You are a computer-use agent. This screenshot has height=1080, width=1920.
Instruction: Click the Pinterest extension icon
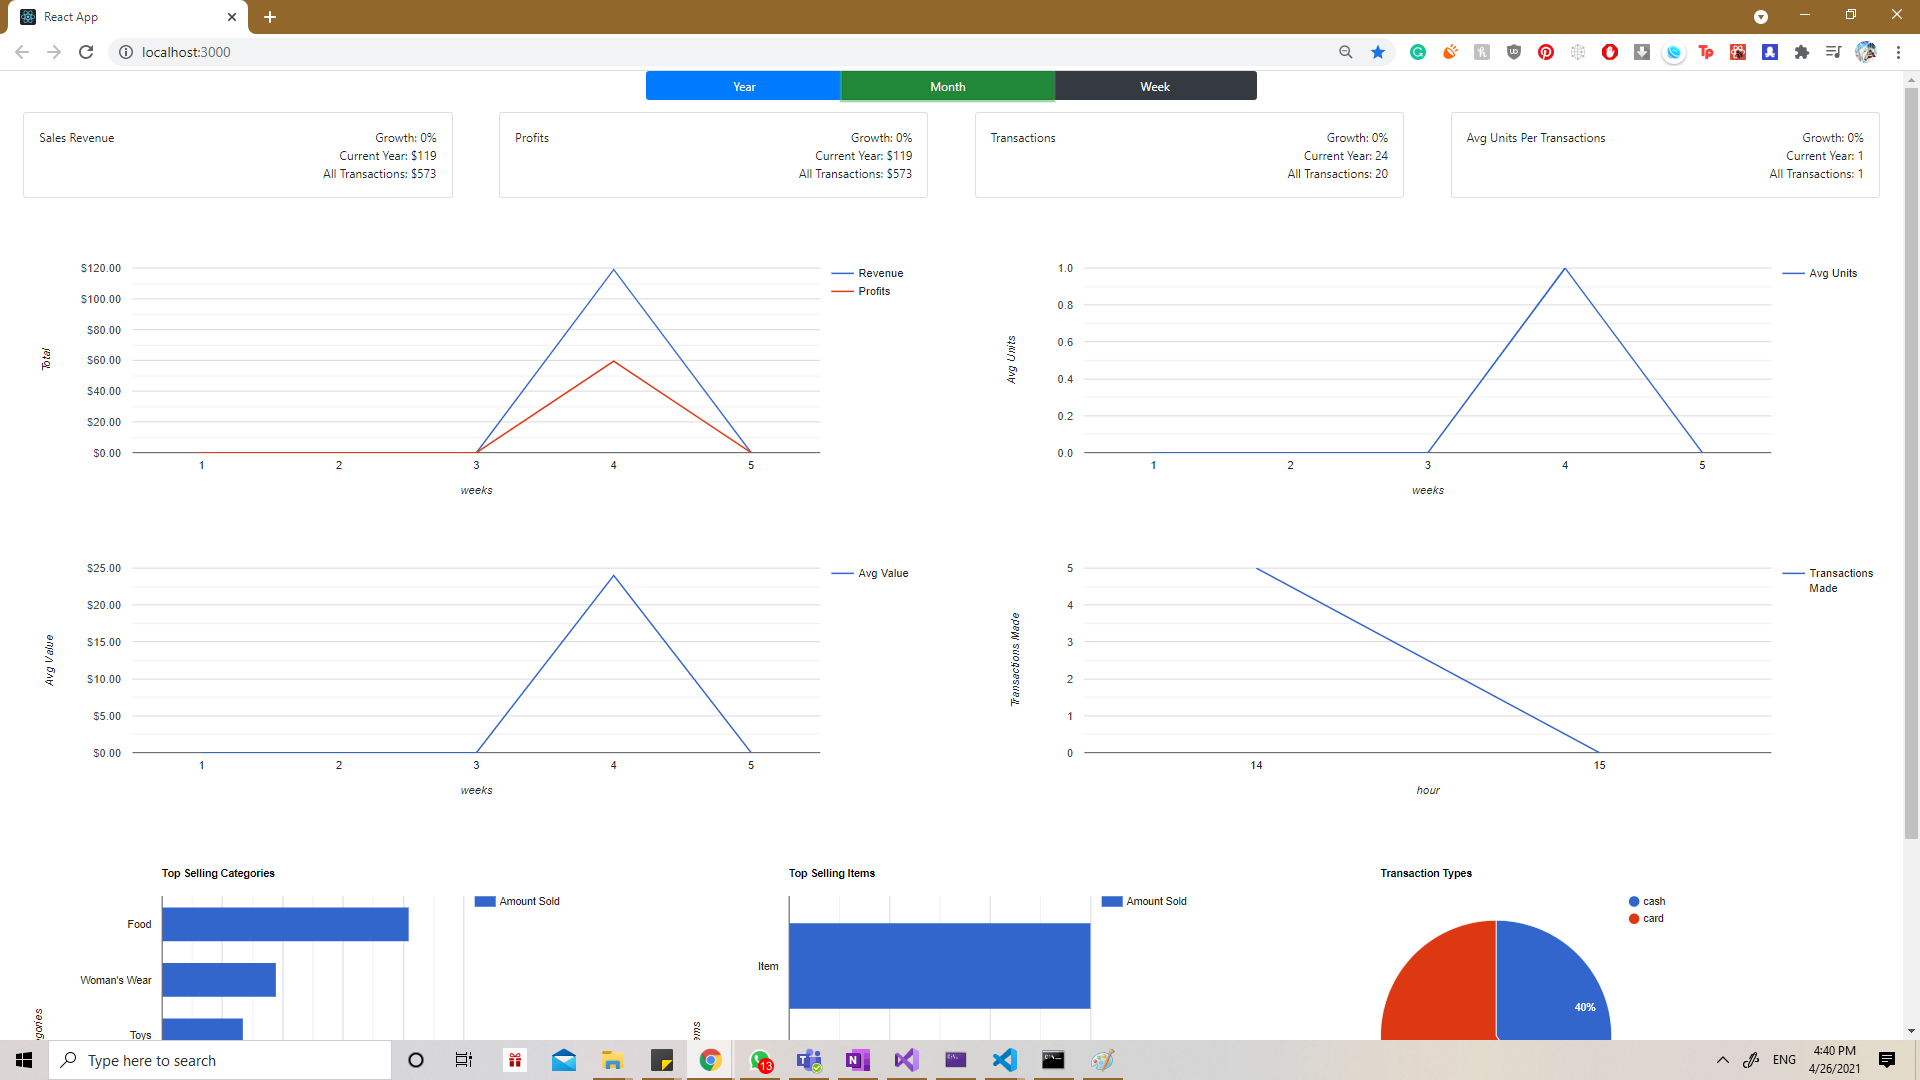pos(1546,52)
